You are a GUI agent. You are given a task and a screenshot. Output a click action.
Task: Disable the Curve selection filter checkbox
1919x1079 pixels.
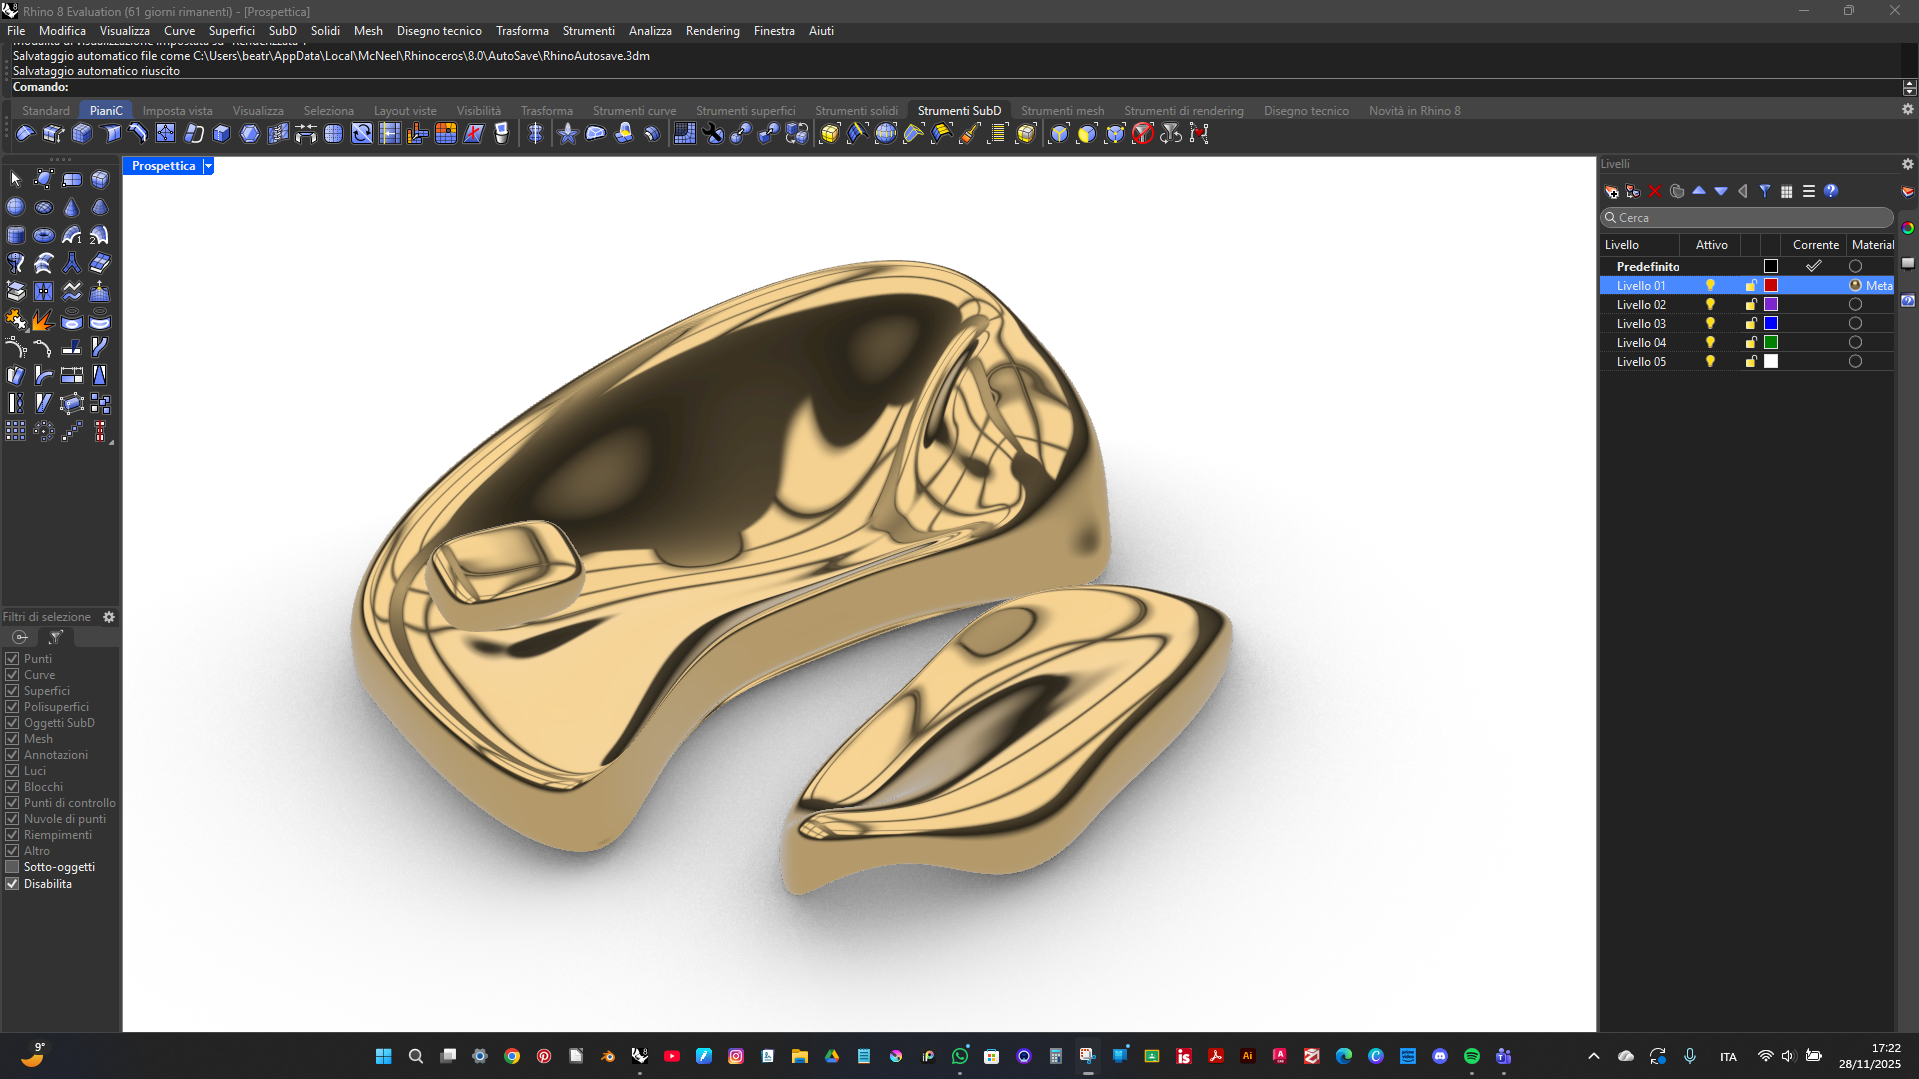point(13,675)
